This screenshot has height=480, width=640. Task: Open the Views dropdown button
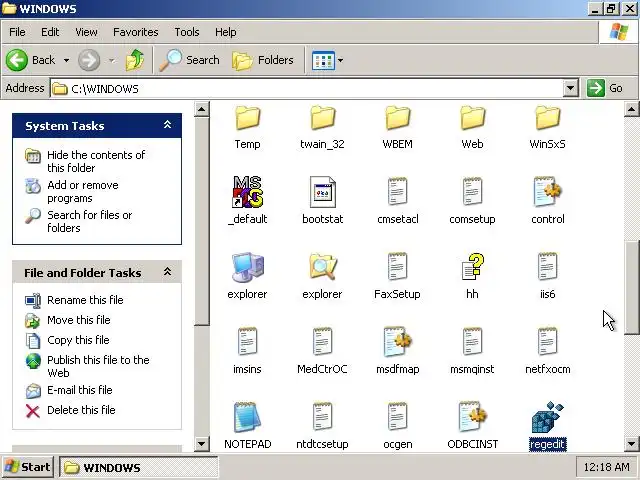(x=327, y=60)
